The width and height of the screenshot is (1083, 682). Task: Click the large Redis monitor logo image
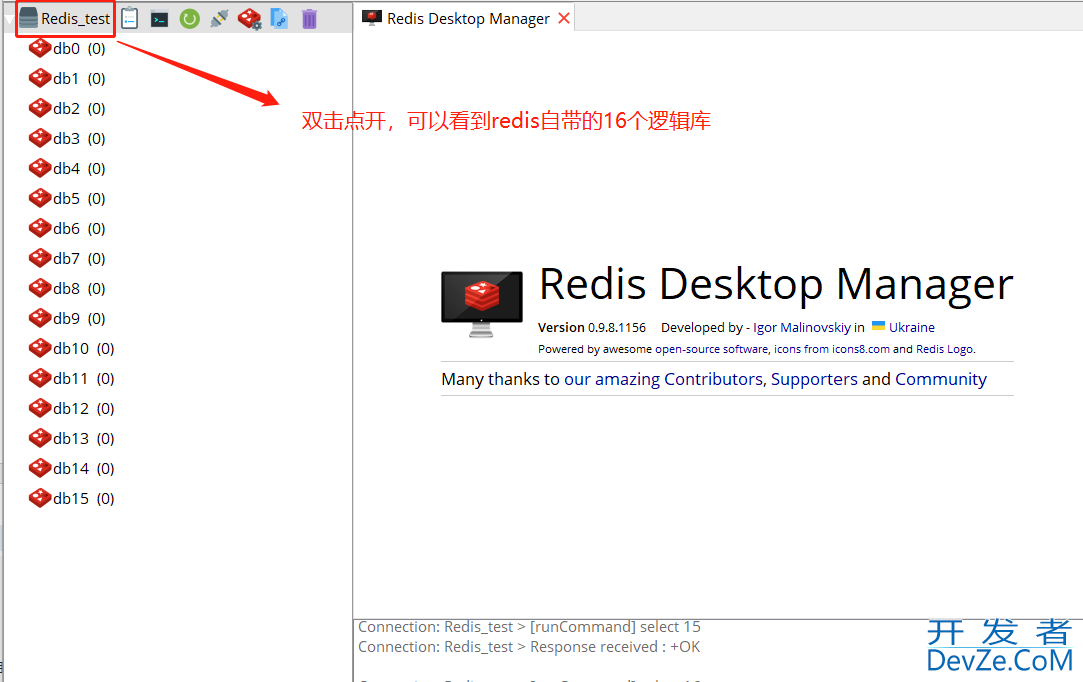(481, 304)
